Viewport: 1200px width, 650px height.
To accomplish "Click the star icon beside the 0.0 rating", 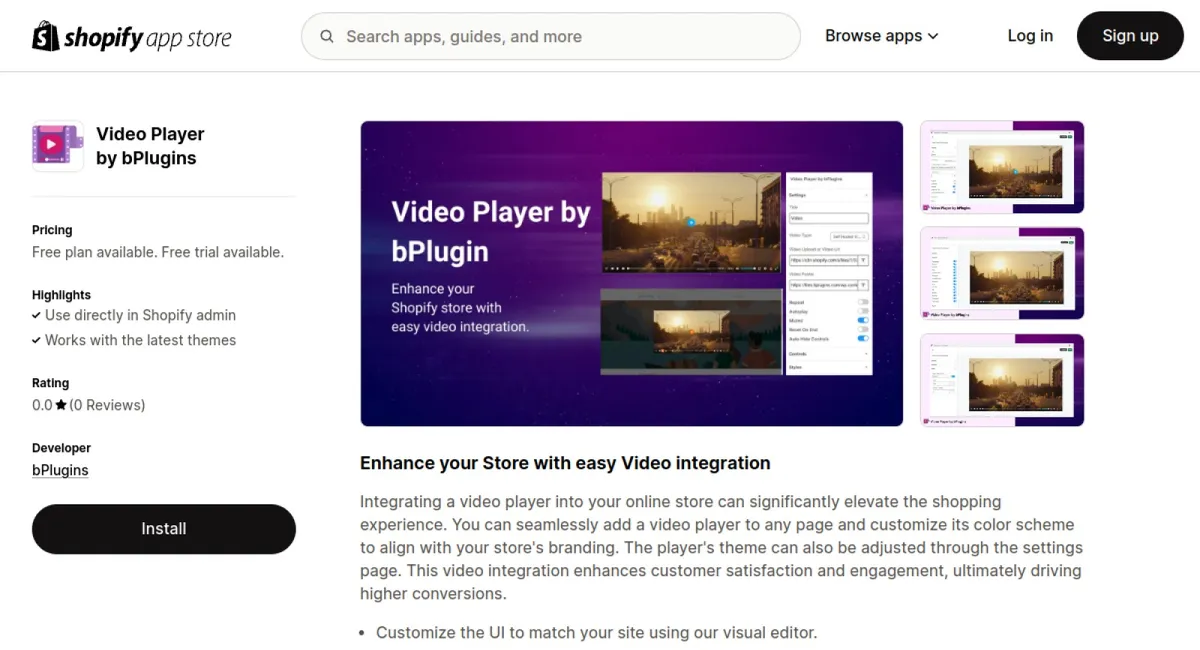I will (63, 405).
